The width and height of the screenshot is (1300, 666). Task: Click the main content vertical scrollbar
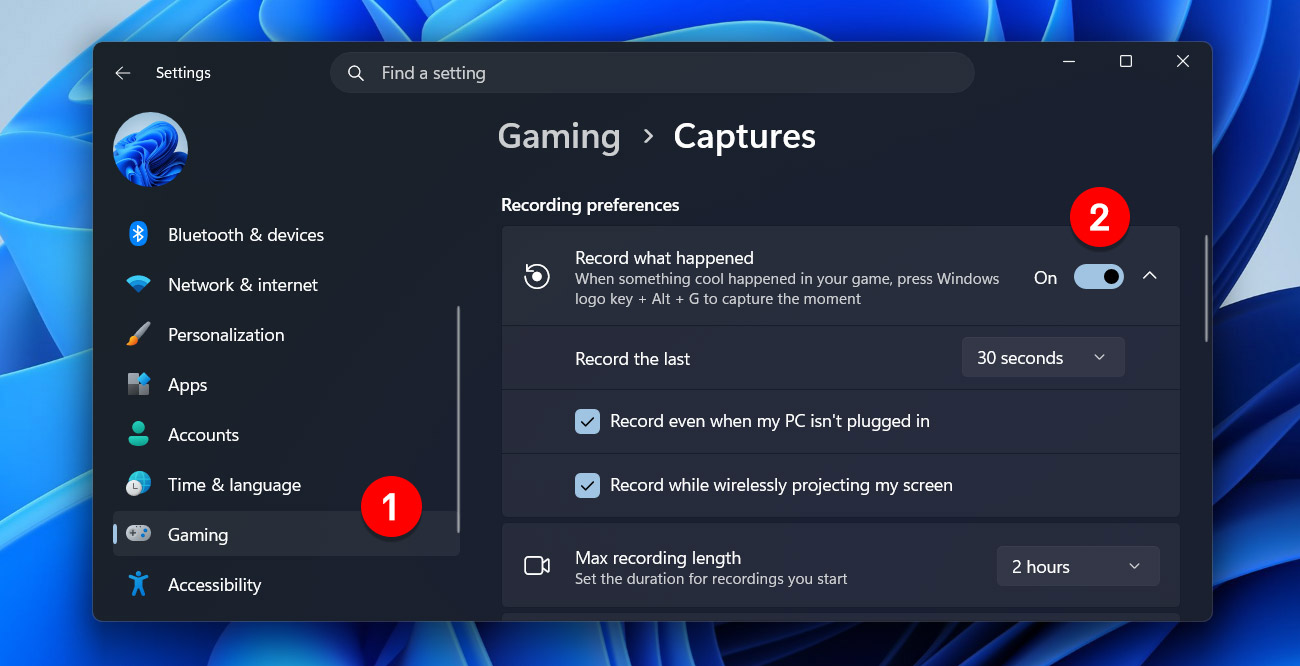[1206, 288]
